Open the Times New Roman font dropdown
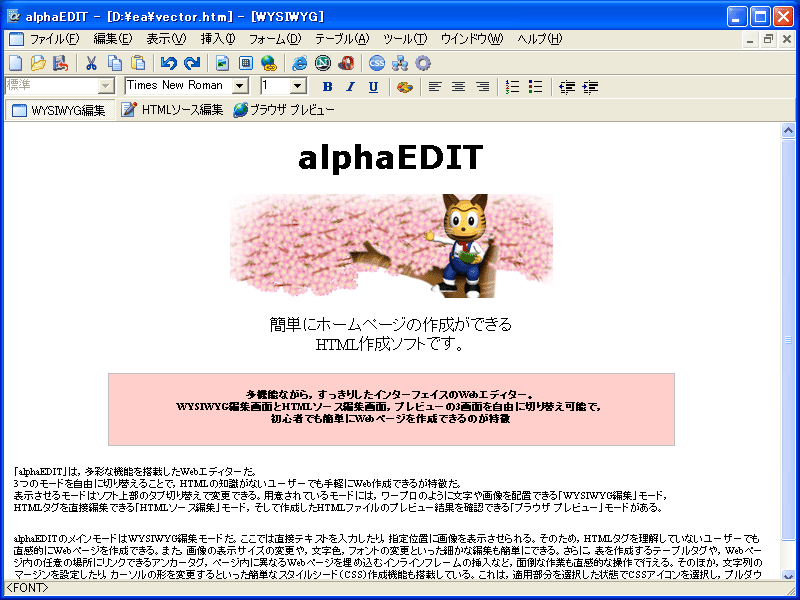800x600 pixels. click(x=240, y=86)
